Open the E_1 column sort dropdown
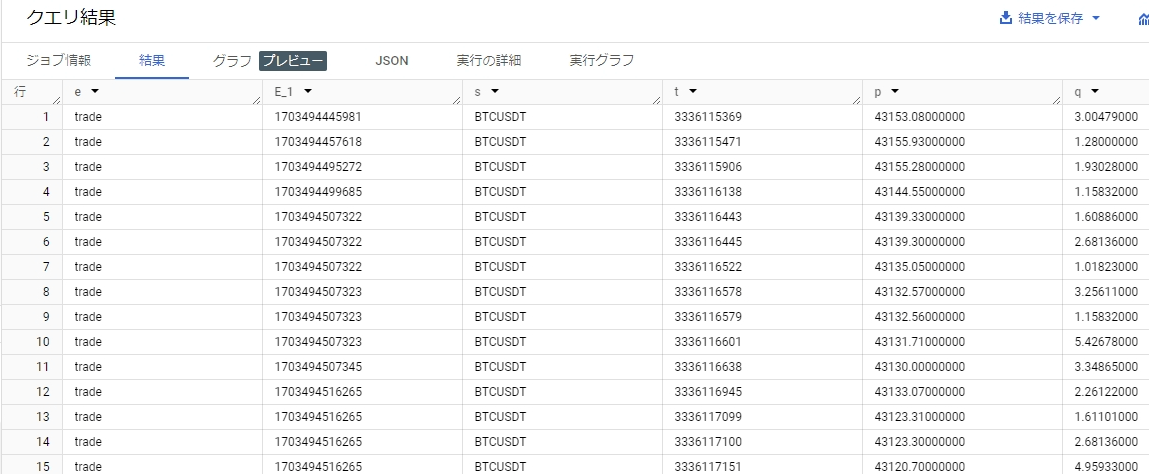This screenshot has width=1149, height=474. (x=308, y=92)
